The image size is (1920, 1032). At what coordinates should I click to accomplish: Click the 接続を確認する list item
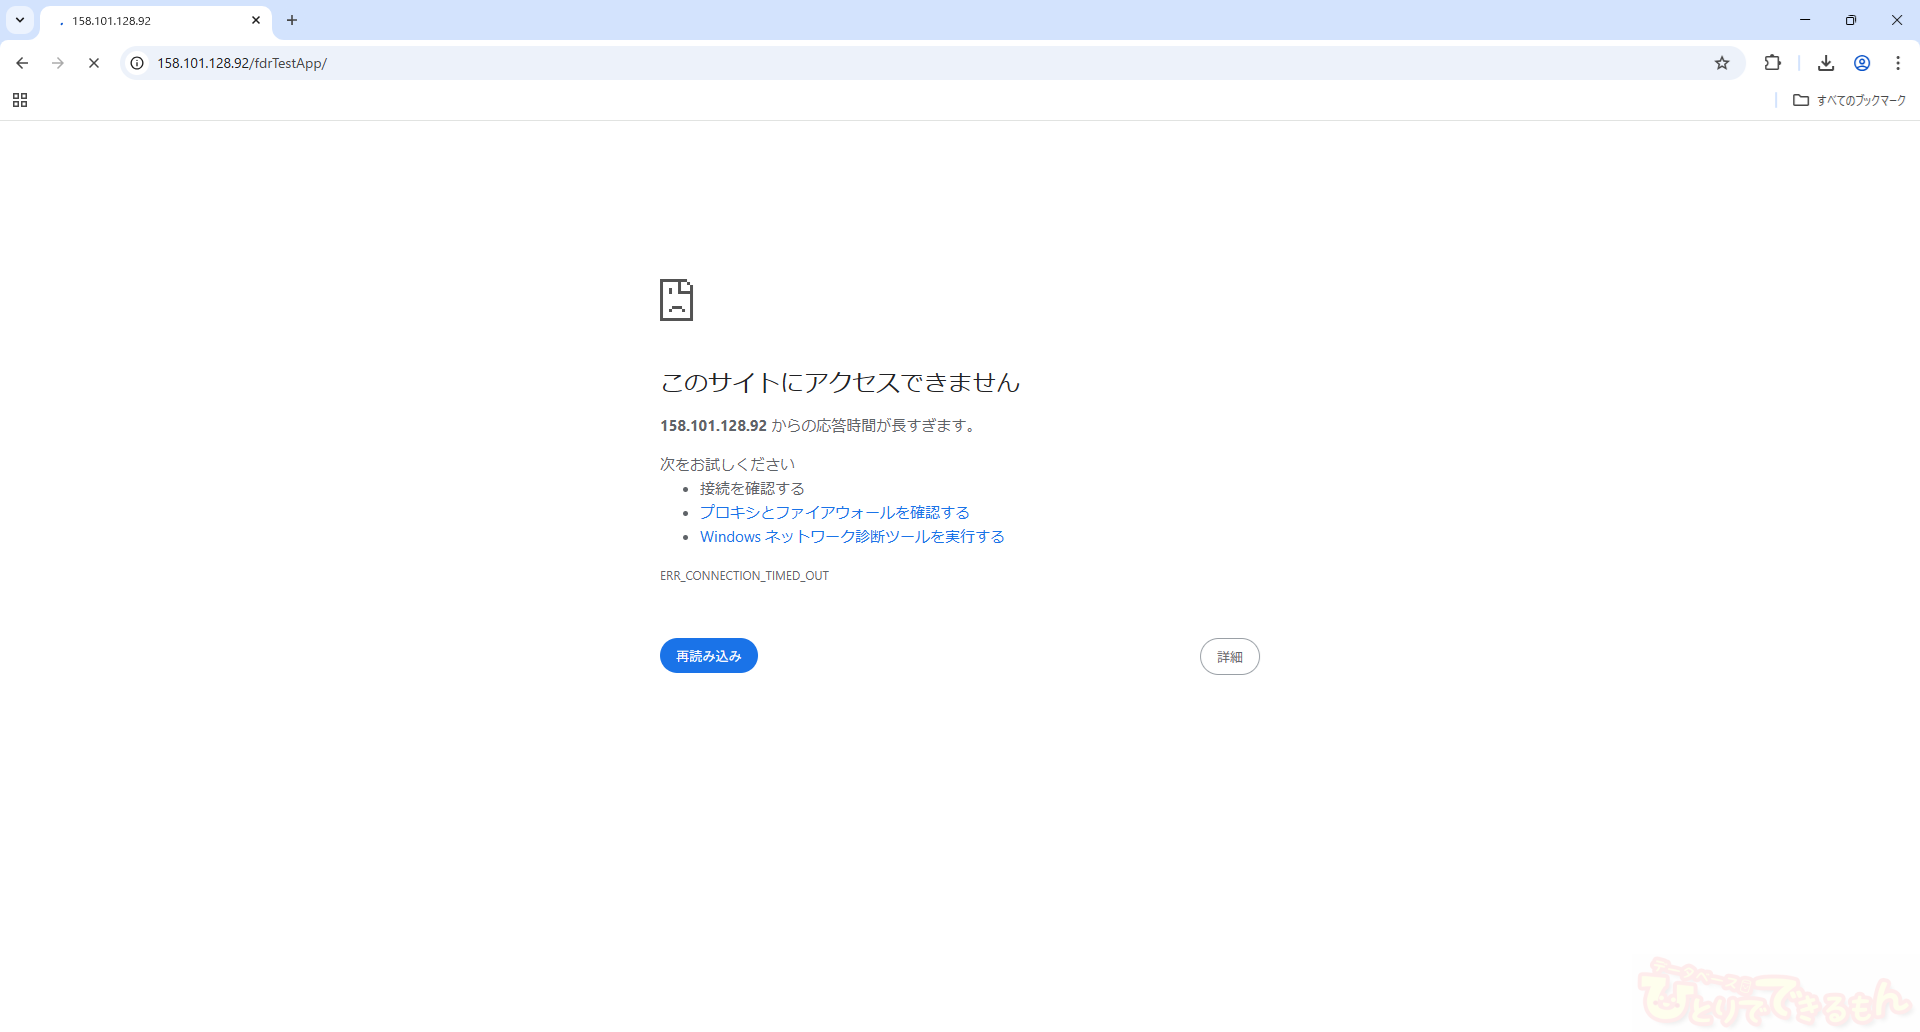point(752,488)
